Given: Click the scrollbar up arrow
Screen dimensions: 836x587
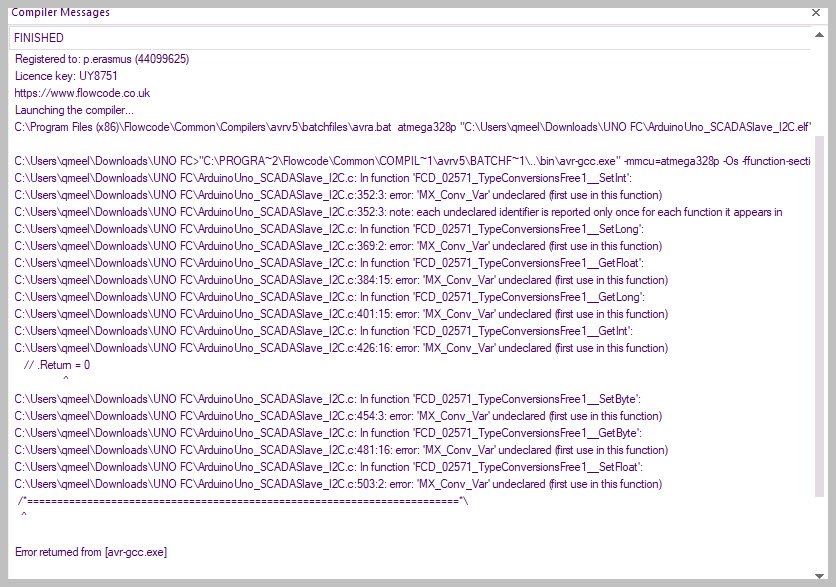Looking at the screenshot, I should click(x=817, y=33).
